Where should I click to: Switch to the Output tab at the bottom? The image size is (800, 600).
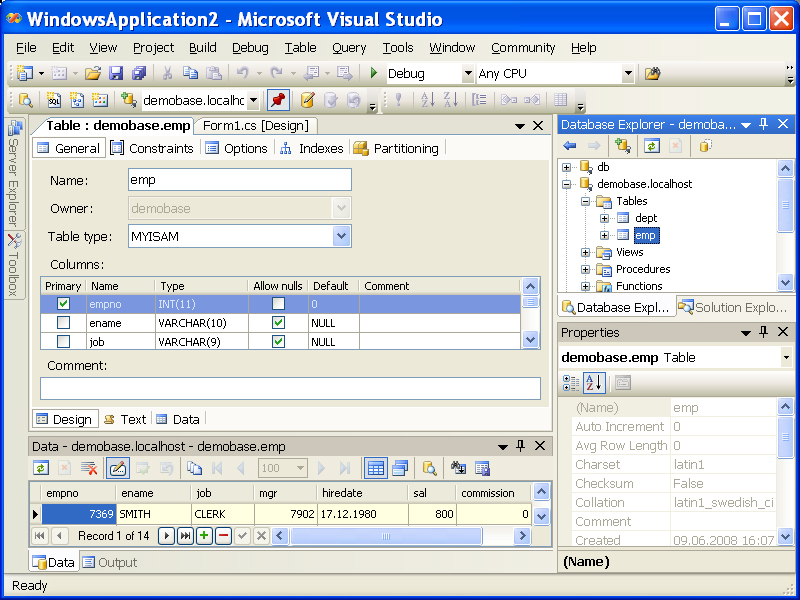(x=110, y=562)
